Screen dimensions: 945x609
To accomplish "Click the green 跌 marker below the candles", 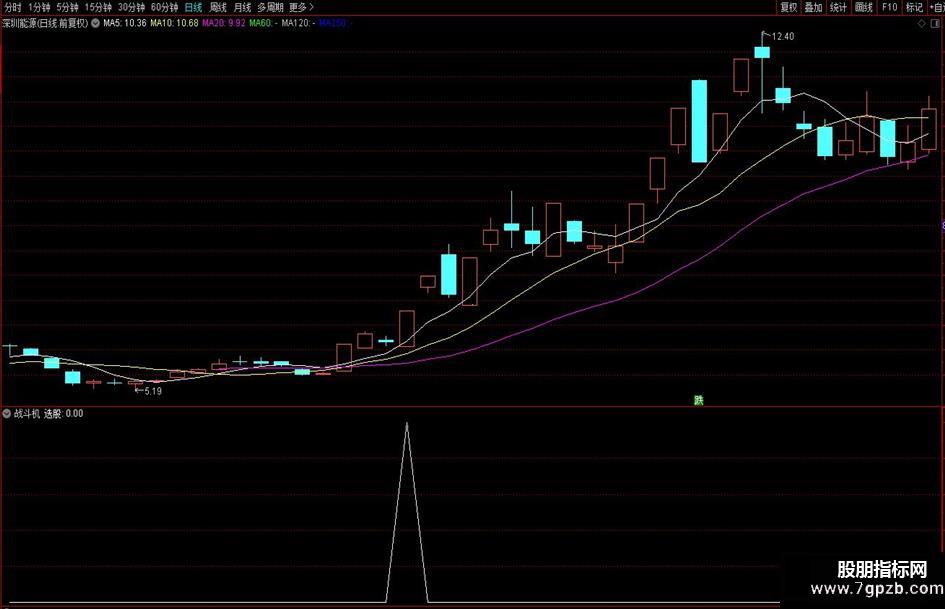I will [699, 400].
